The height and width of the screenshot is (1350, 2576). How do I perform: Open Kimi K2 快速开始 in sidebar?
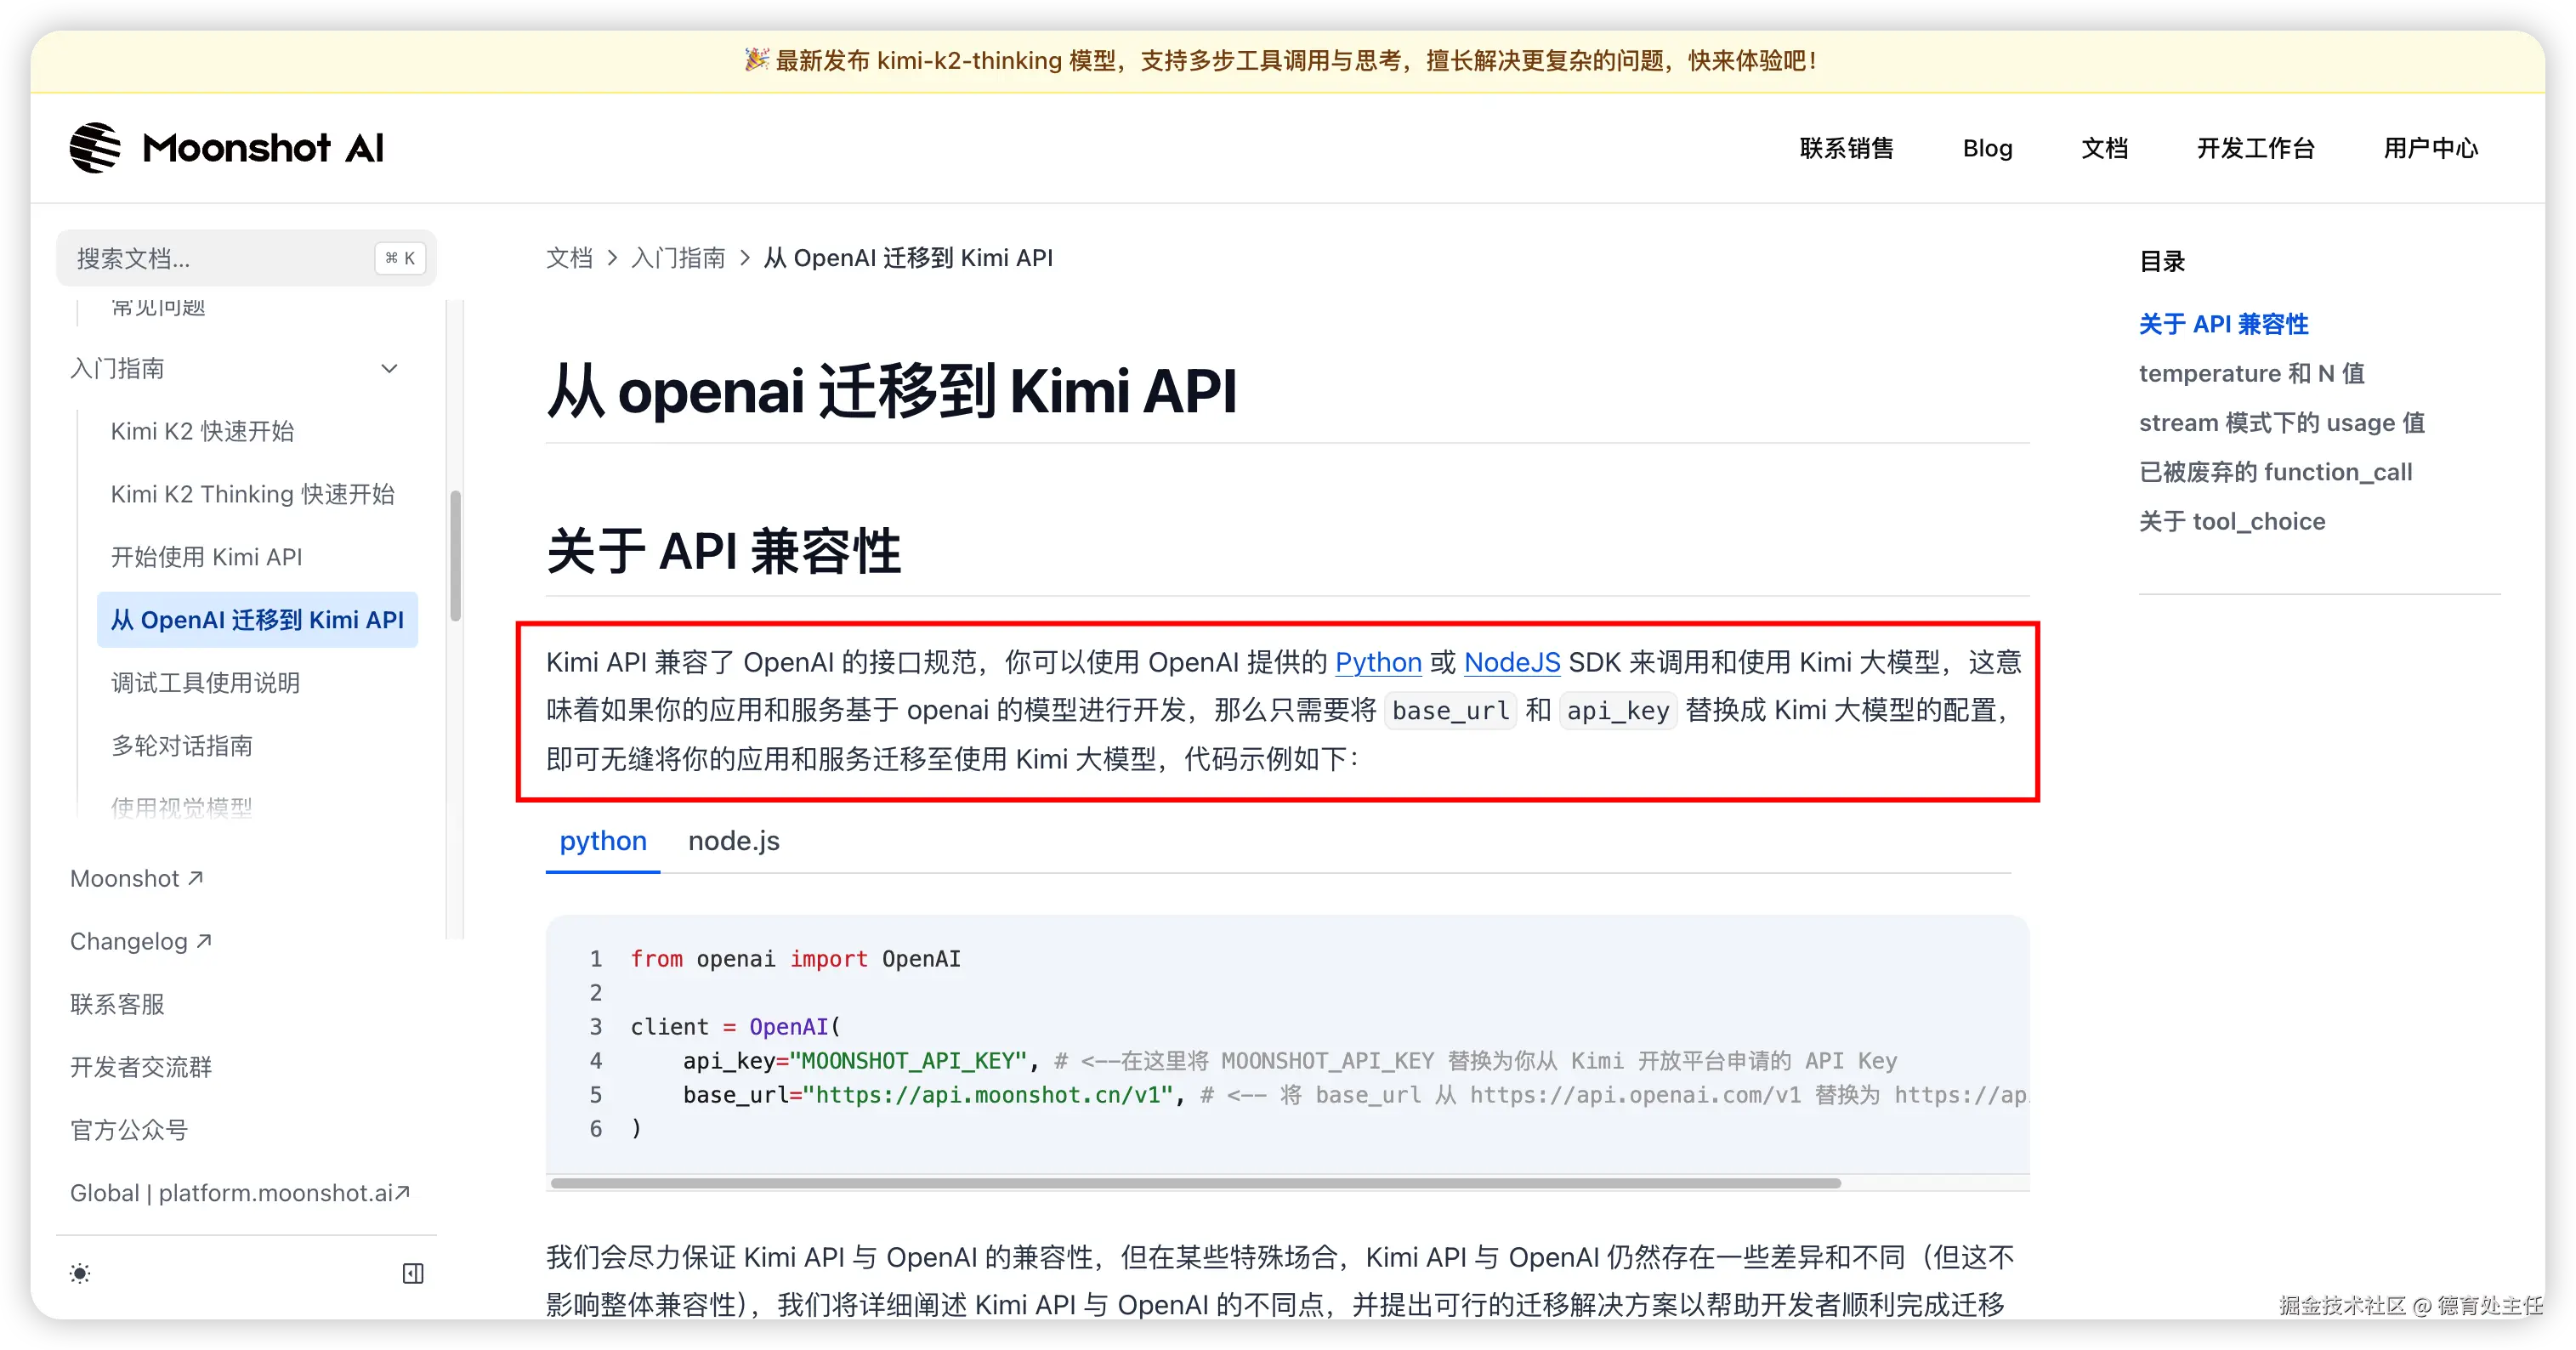click(202, 431)
